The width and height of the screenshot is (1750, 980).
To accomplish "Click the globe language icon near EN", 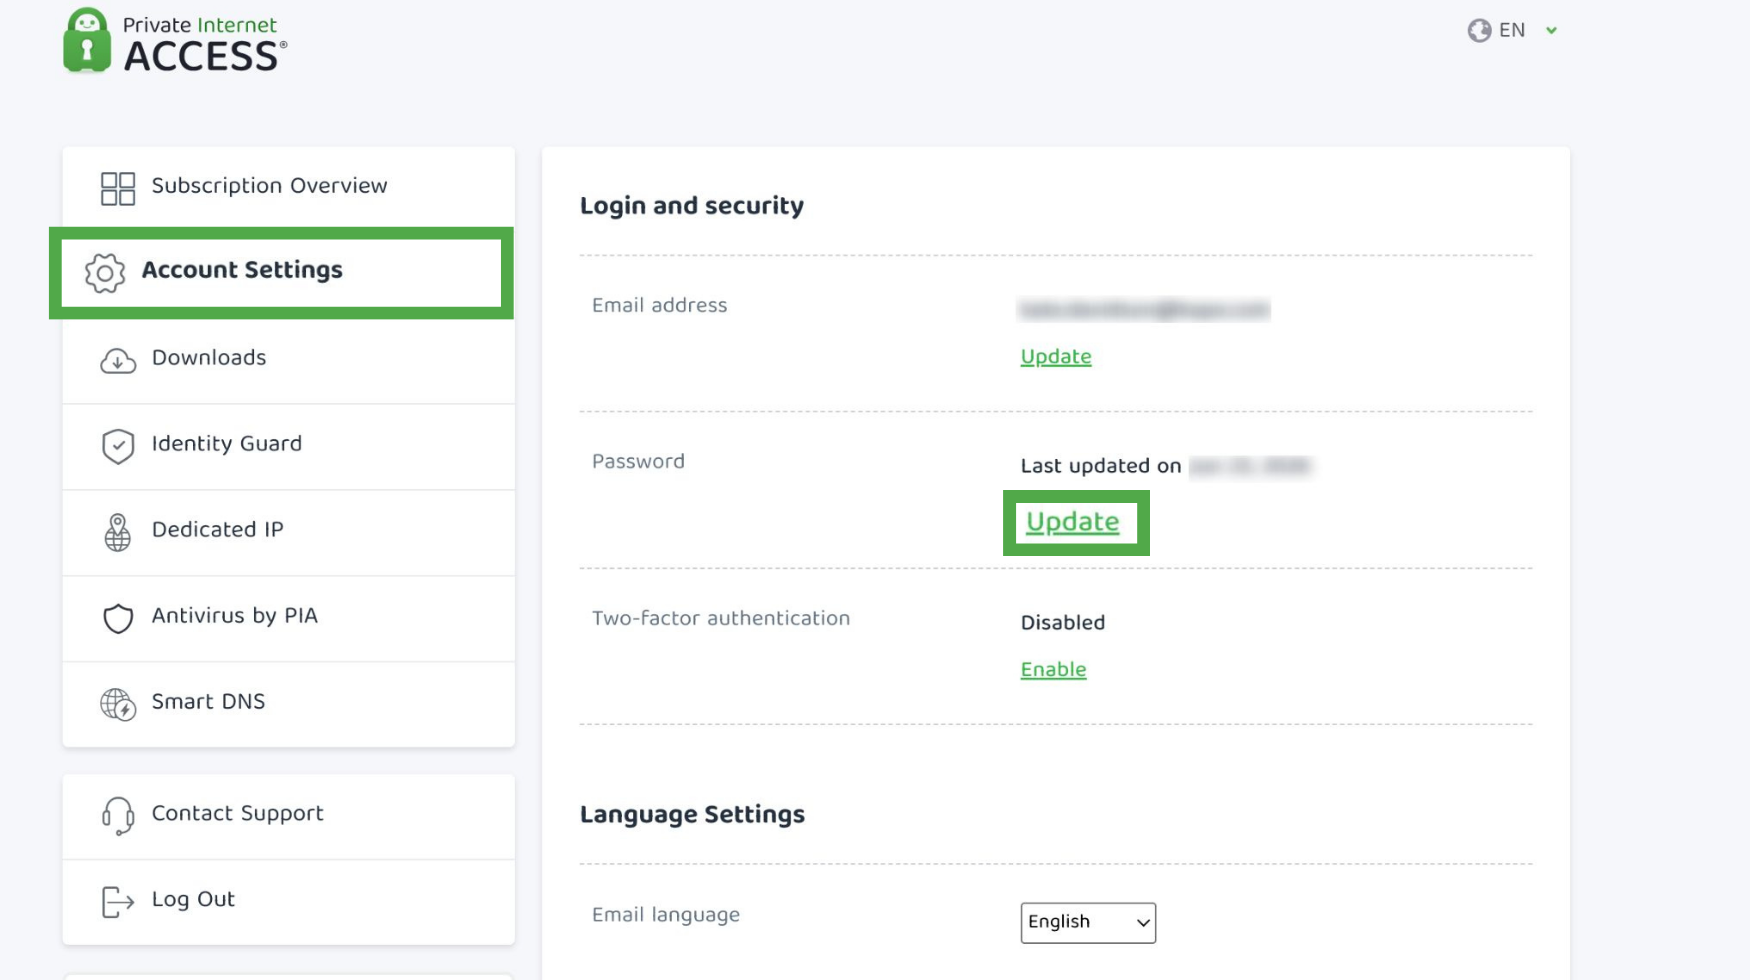I will [1479, 31].
